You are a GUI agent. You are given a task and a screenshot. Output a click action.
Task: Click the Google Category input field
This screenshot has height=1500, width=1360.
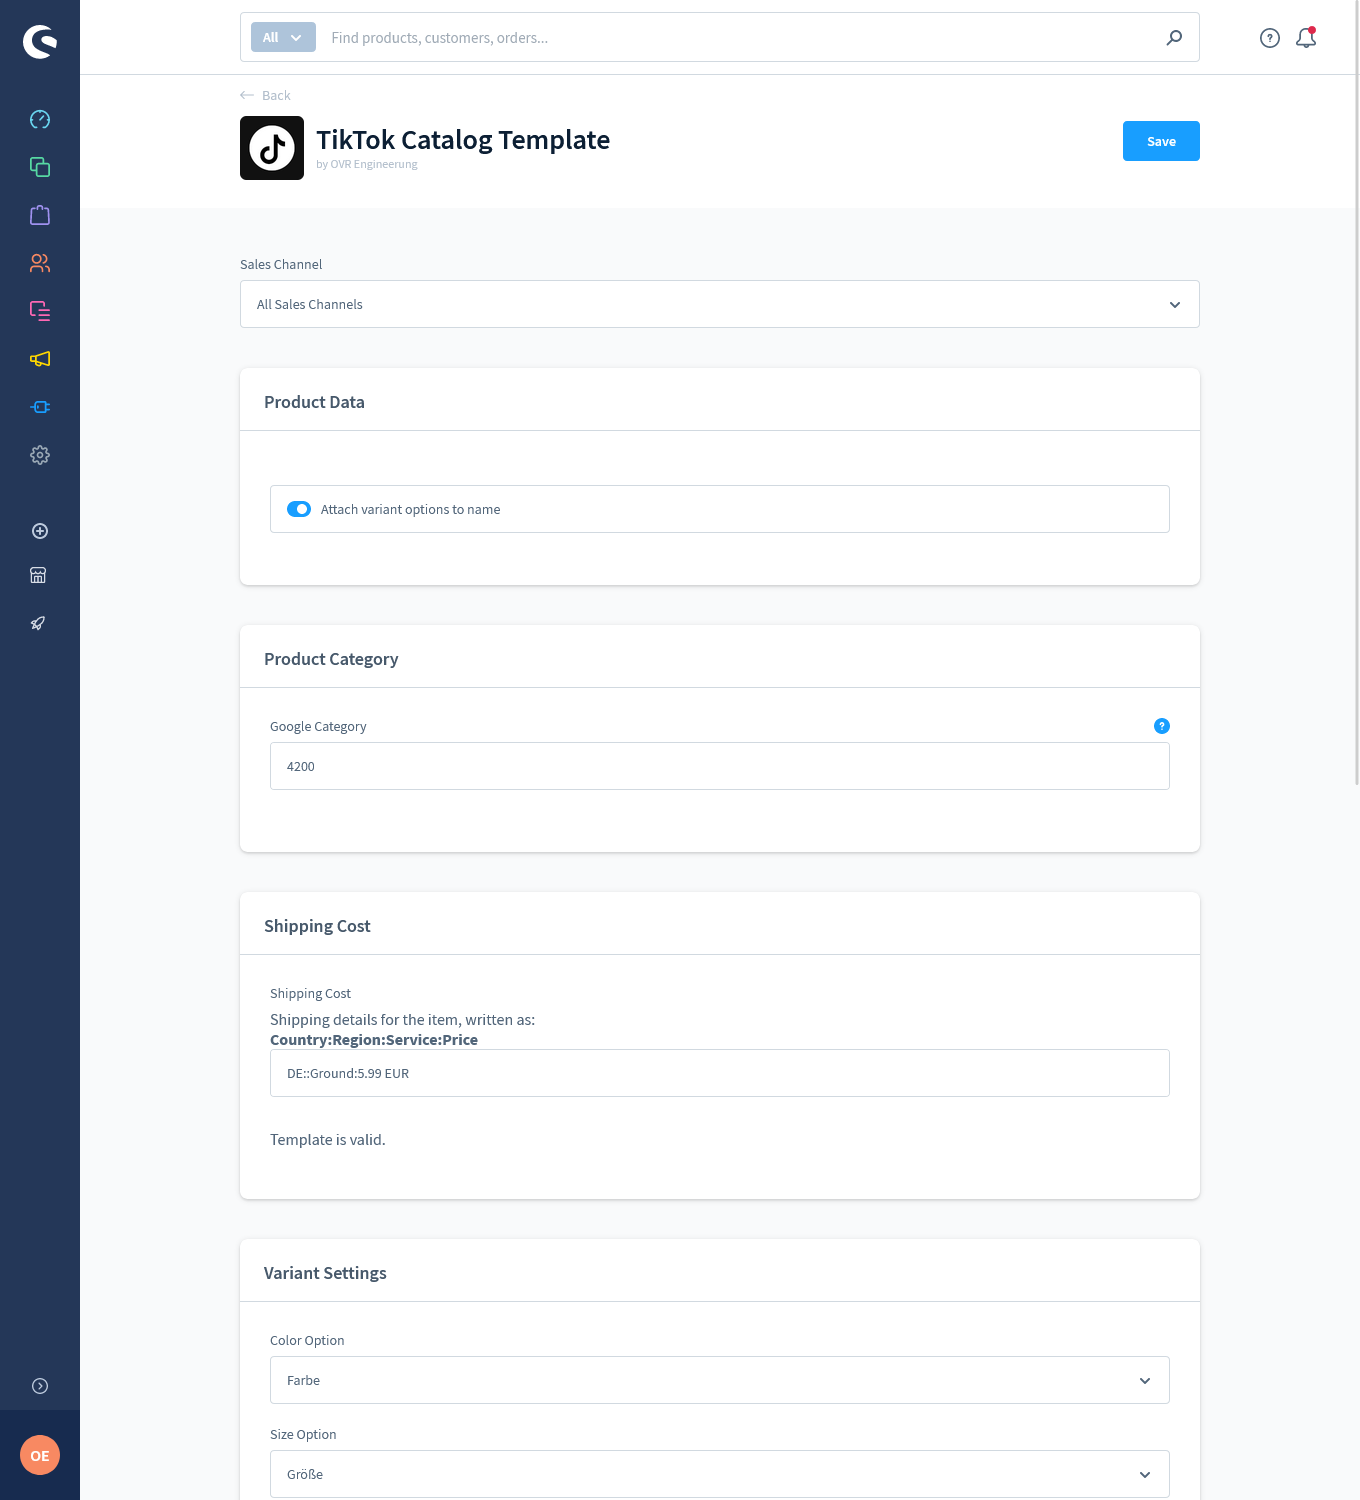coord(720,766)
